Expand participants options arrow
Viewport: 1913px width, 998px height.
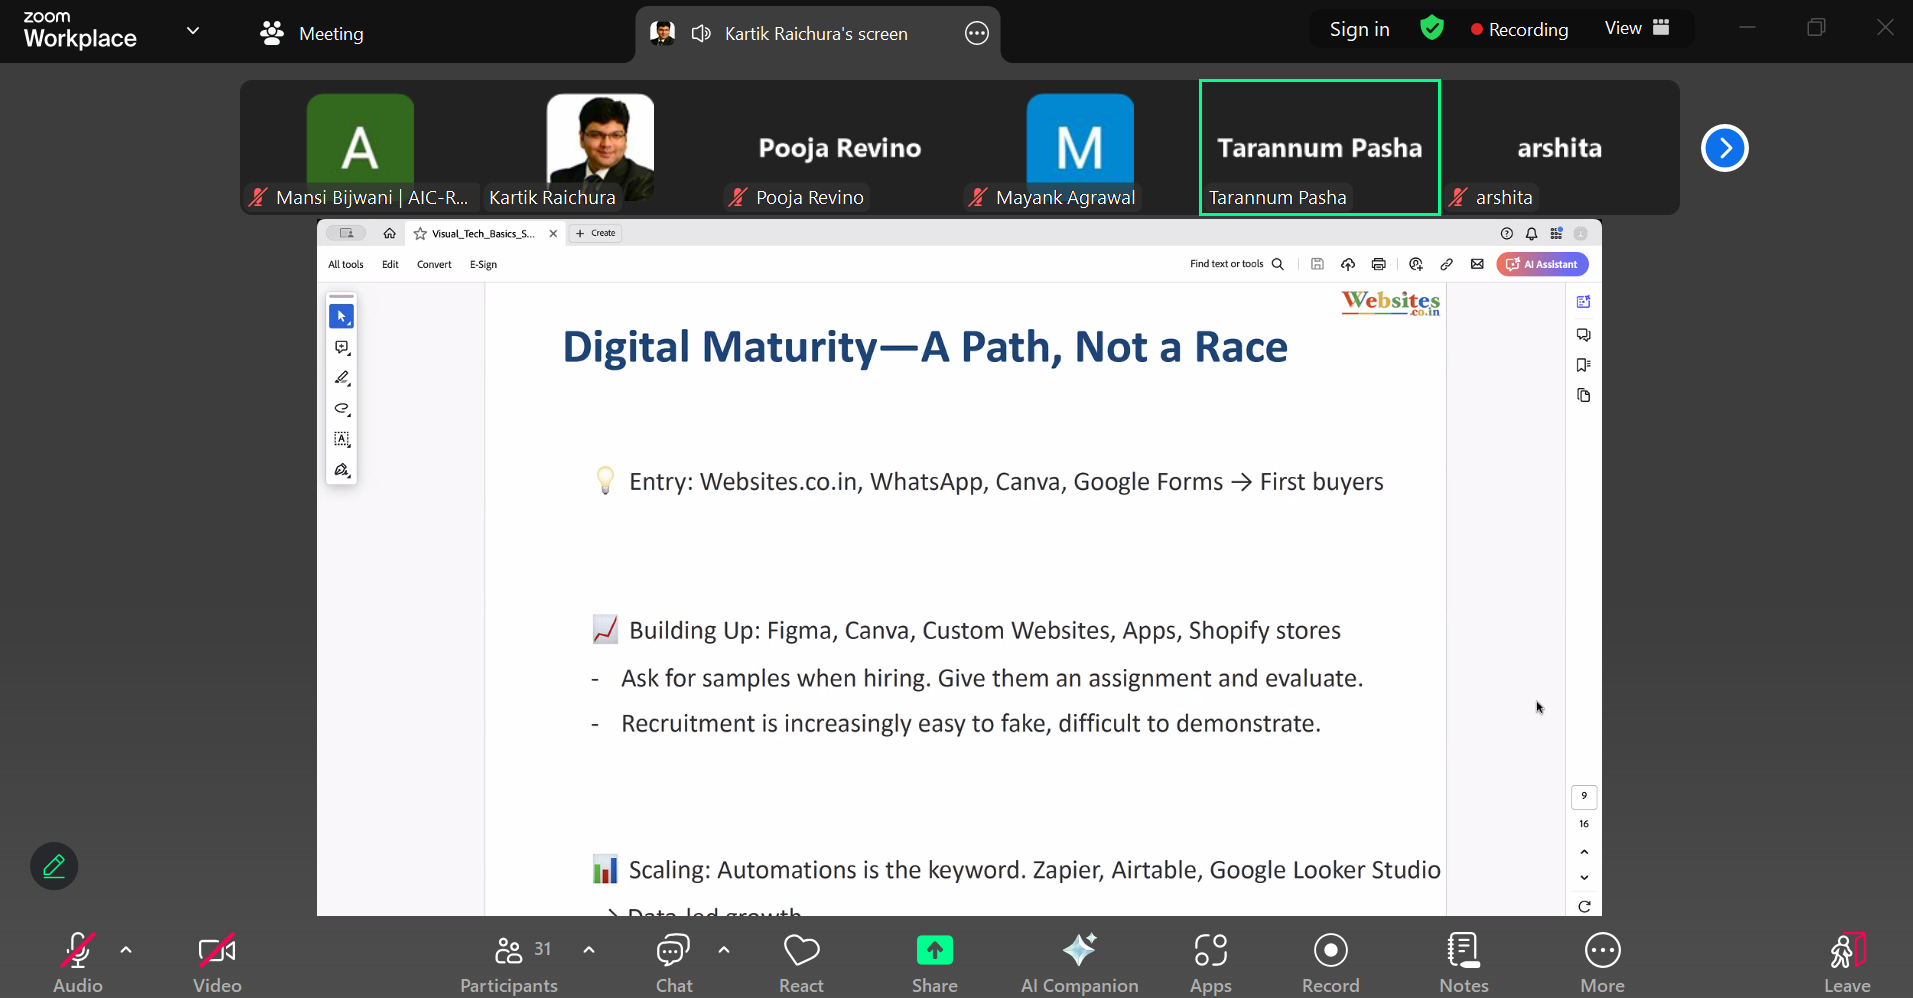point(589,950)
